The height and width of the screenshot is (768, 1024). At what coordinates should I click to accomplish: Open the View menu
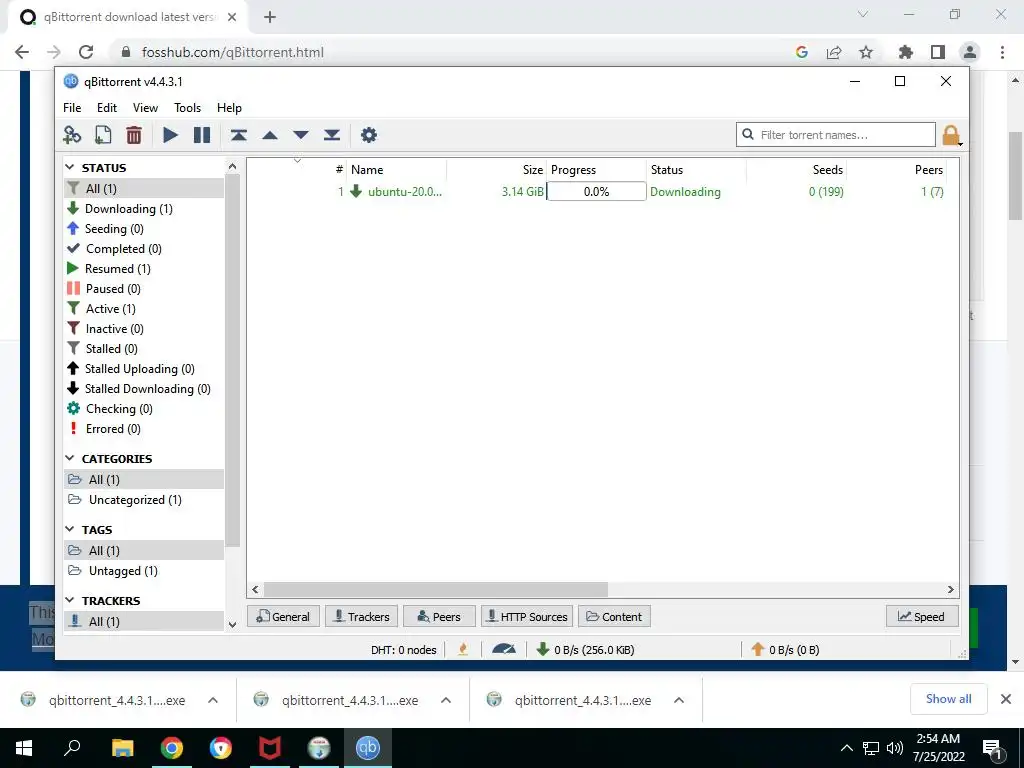tap(145, 108)
